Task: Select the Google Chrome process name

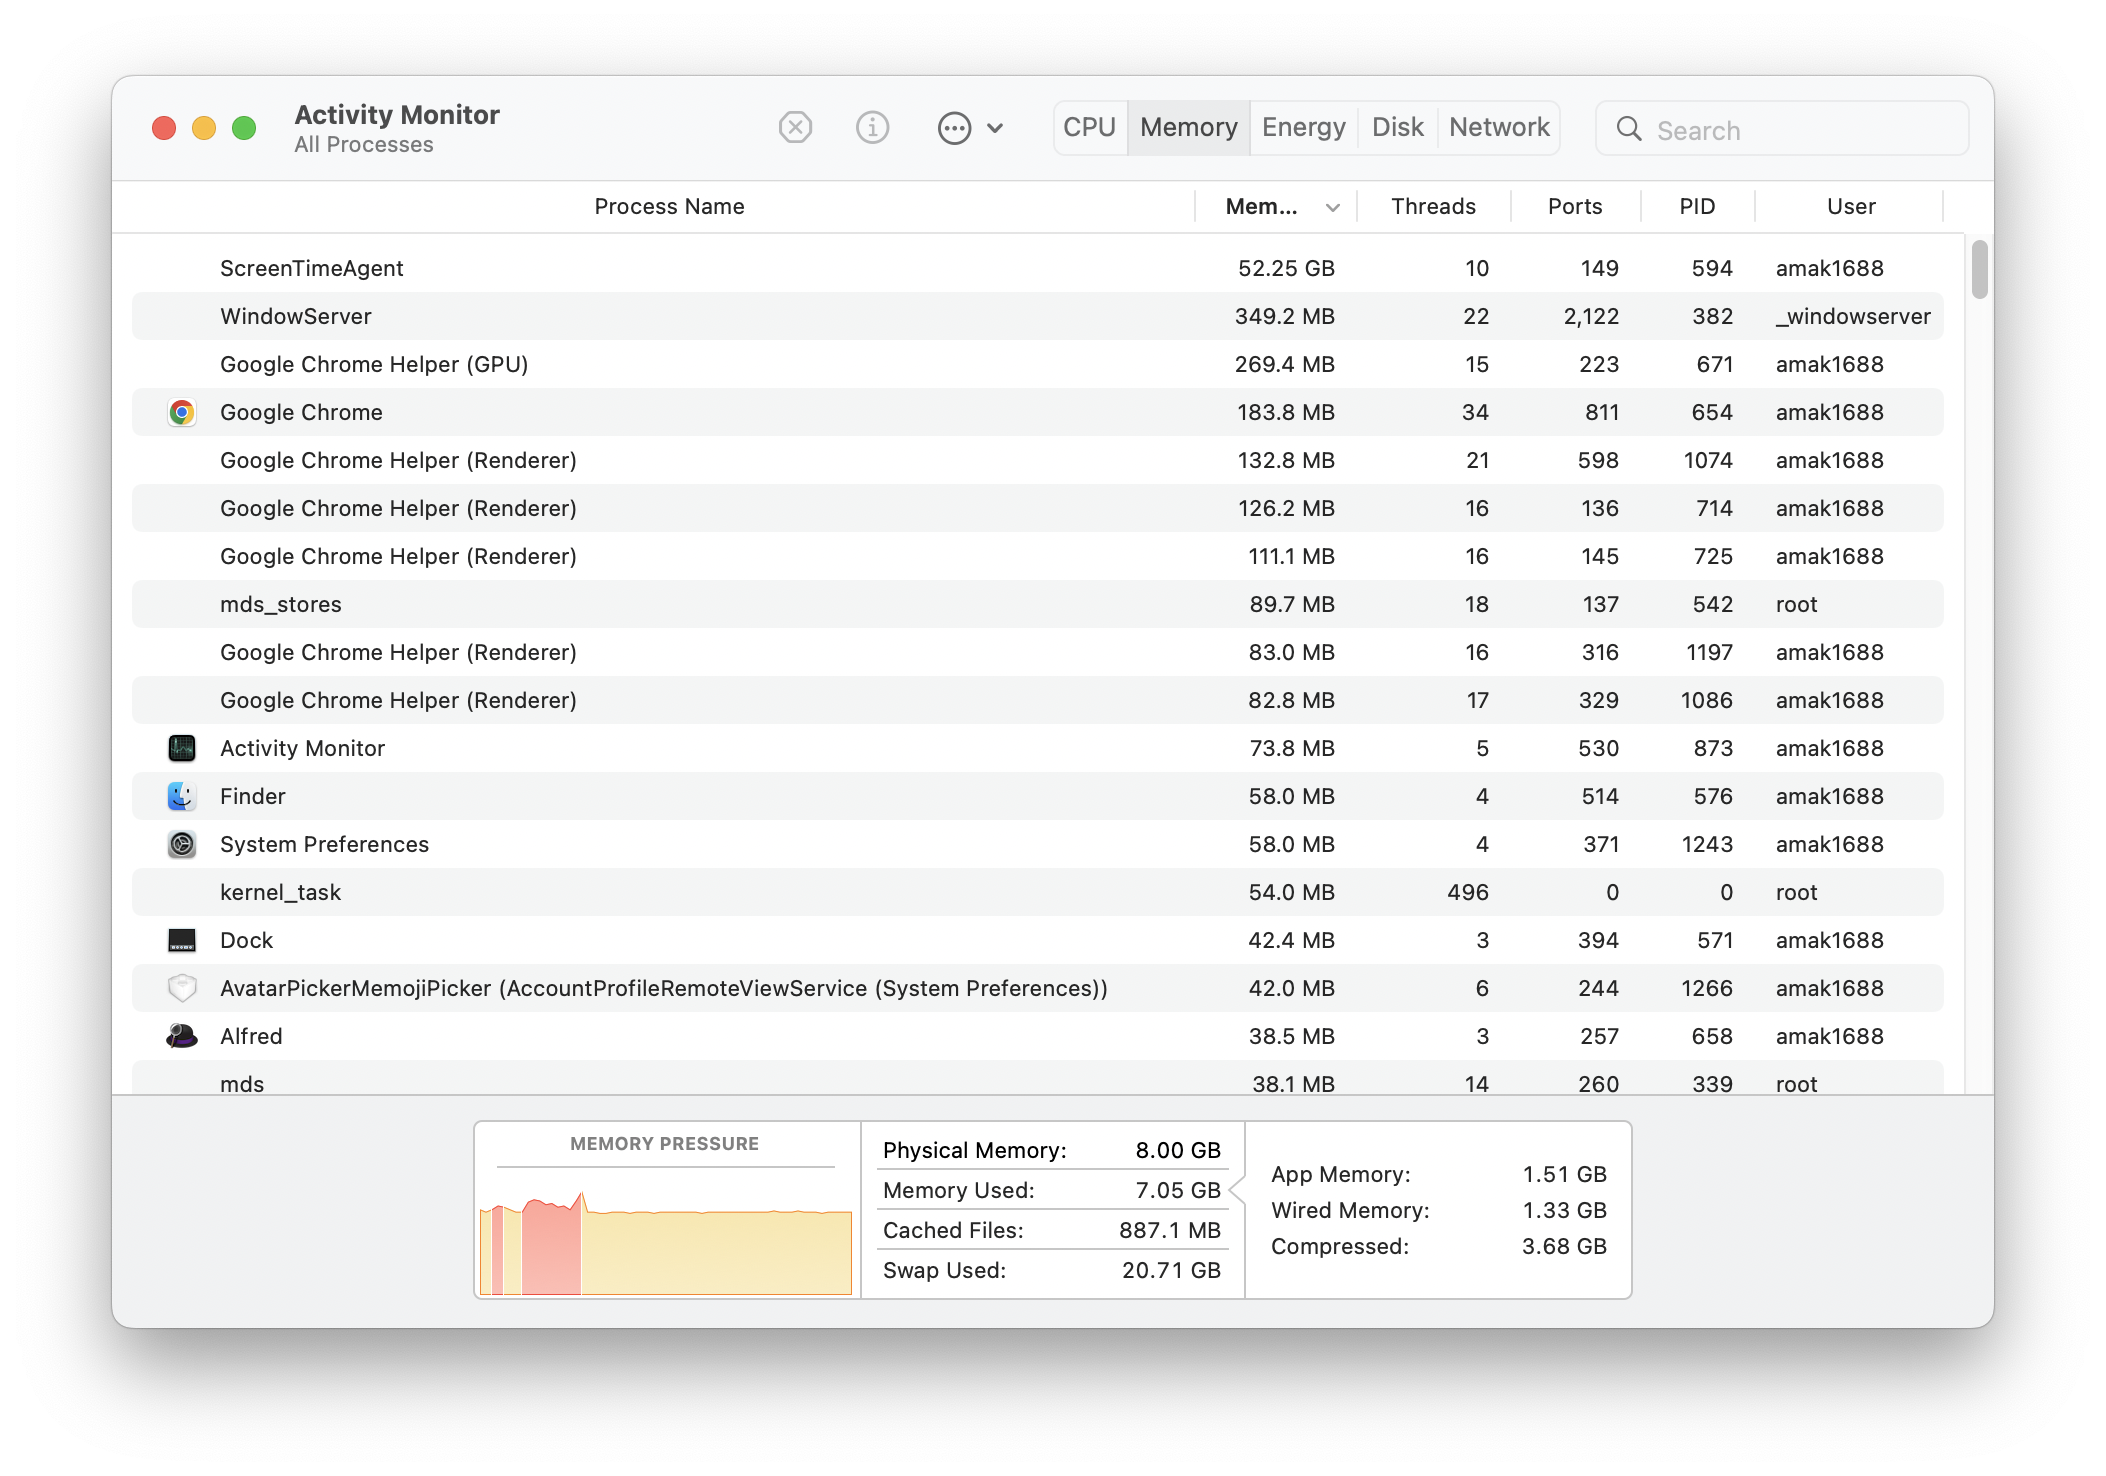Action: point(301,412)
